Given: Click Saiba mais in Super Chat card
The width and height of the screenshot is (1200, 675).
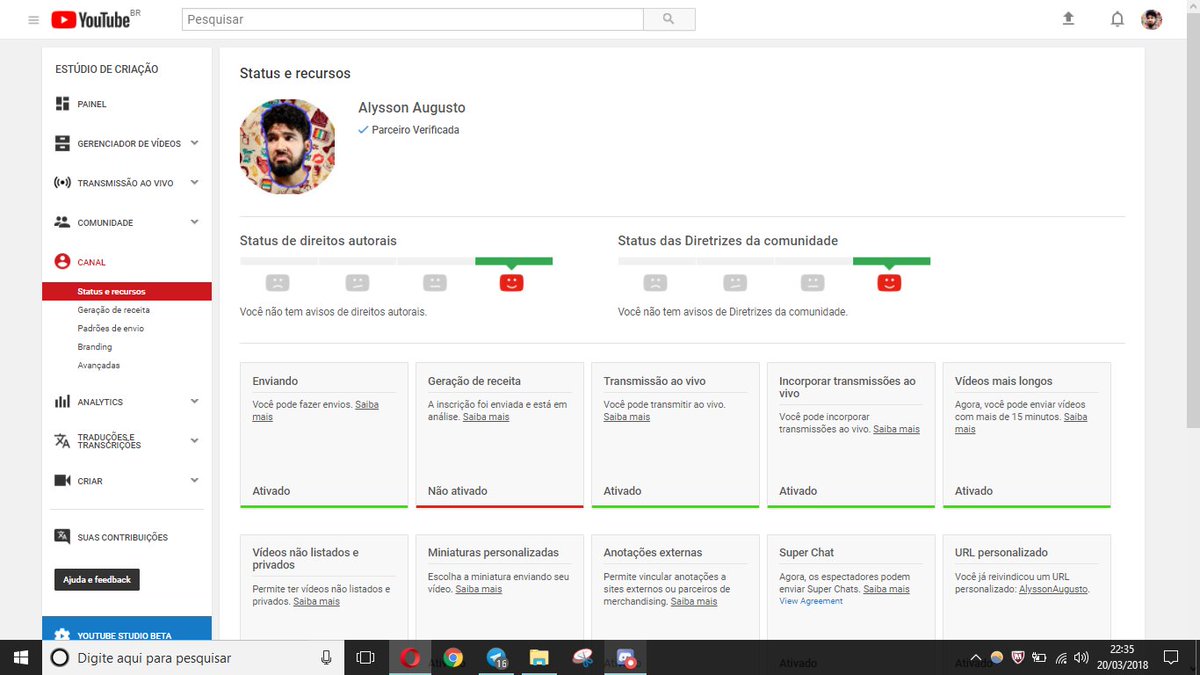Looking at the screenshot, I should [x=886, y=589].
